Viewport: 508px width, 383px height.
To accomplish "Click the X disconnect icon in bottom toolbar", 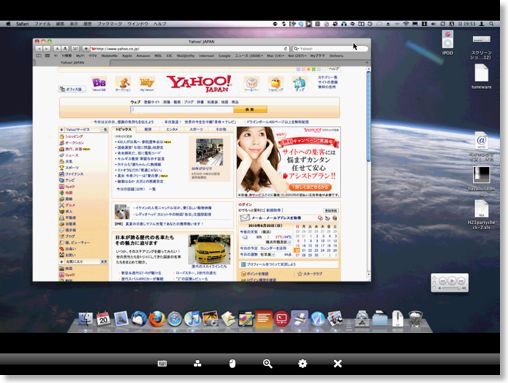I will pyautogui.click(x=338, y=364).
